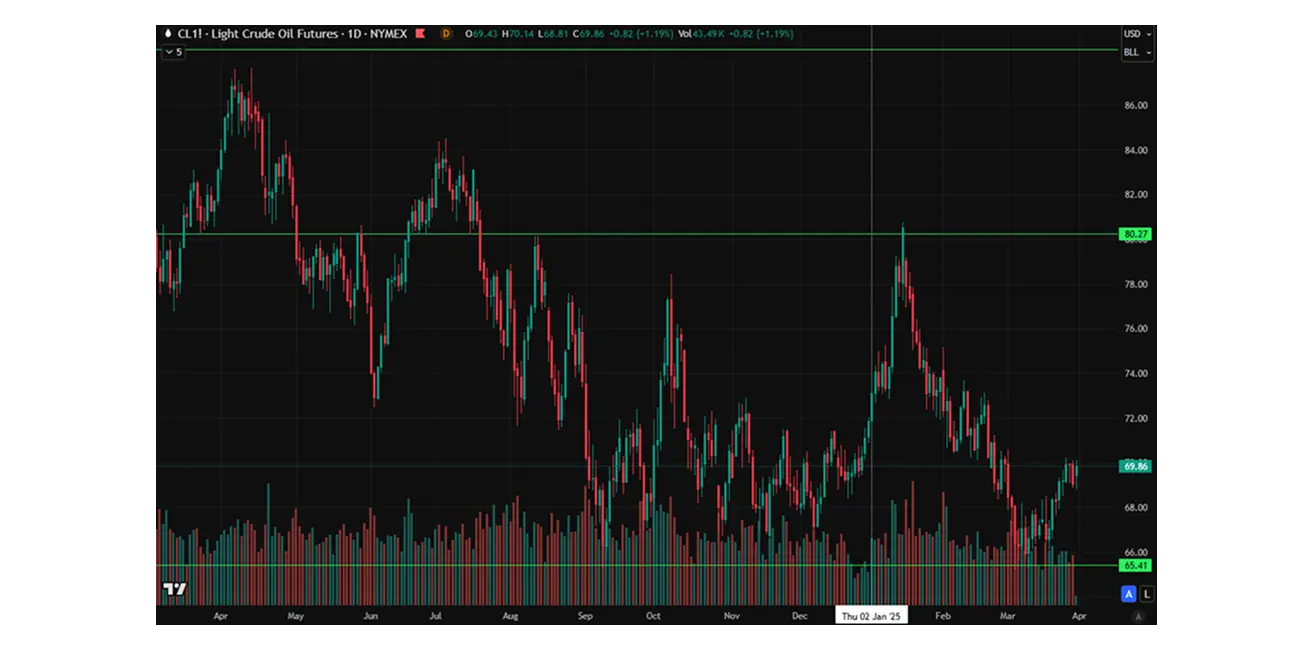
Task: Collapse the indicator legend showing 5
Action: click(x=173, y=51)
